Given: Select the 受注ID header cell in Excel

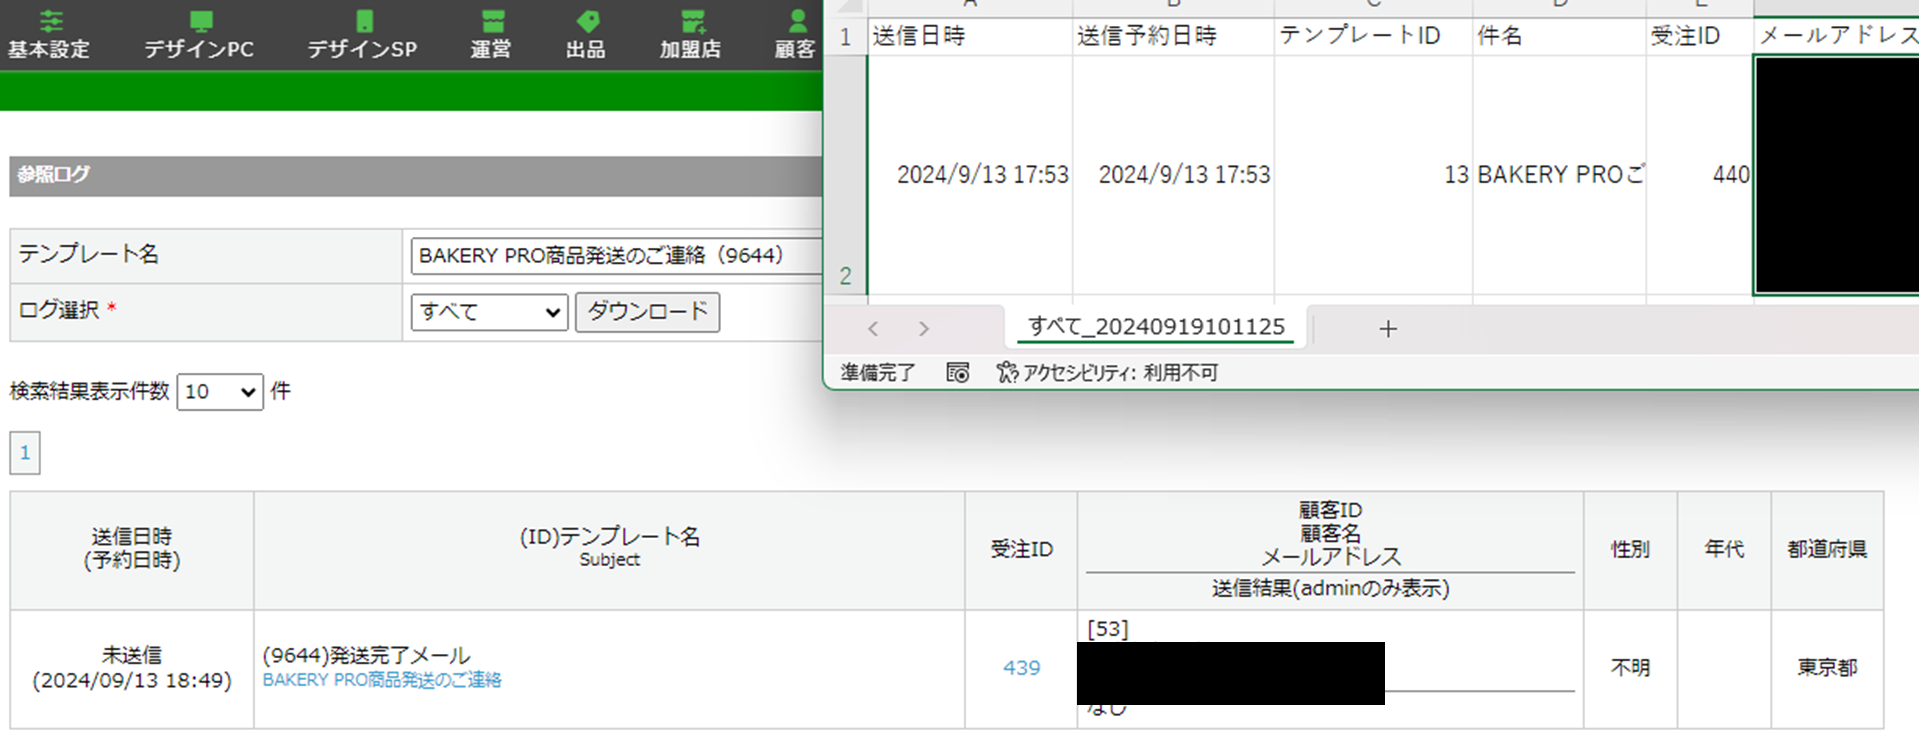Looking at the screenshot, I should pos(1700,37).
